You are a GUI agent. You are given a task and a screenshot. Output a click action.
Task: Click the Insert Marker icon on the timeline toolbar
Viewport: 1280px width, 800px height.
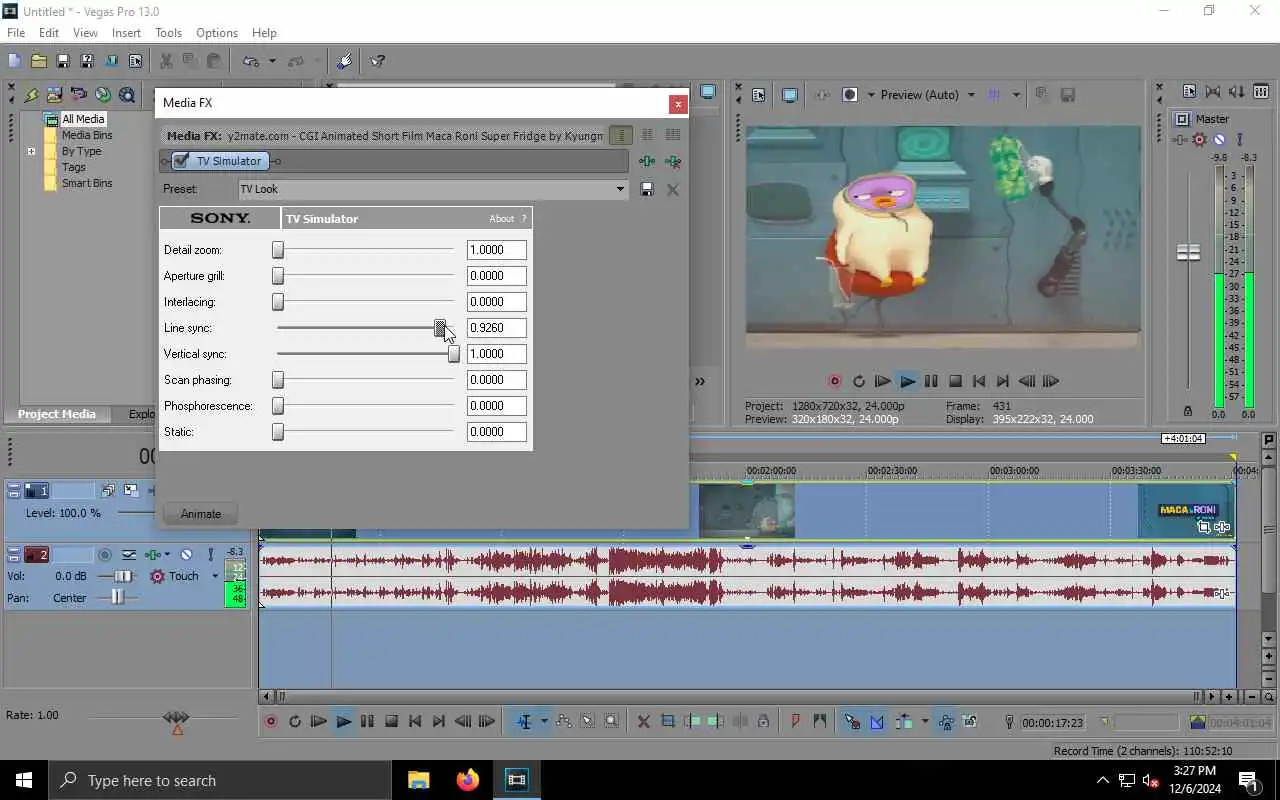(x=796, y=721)
